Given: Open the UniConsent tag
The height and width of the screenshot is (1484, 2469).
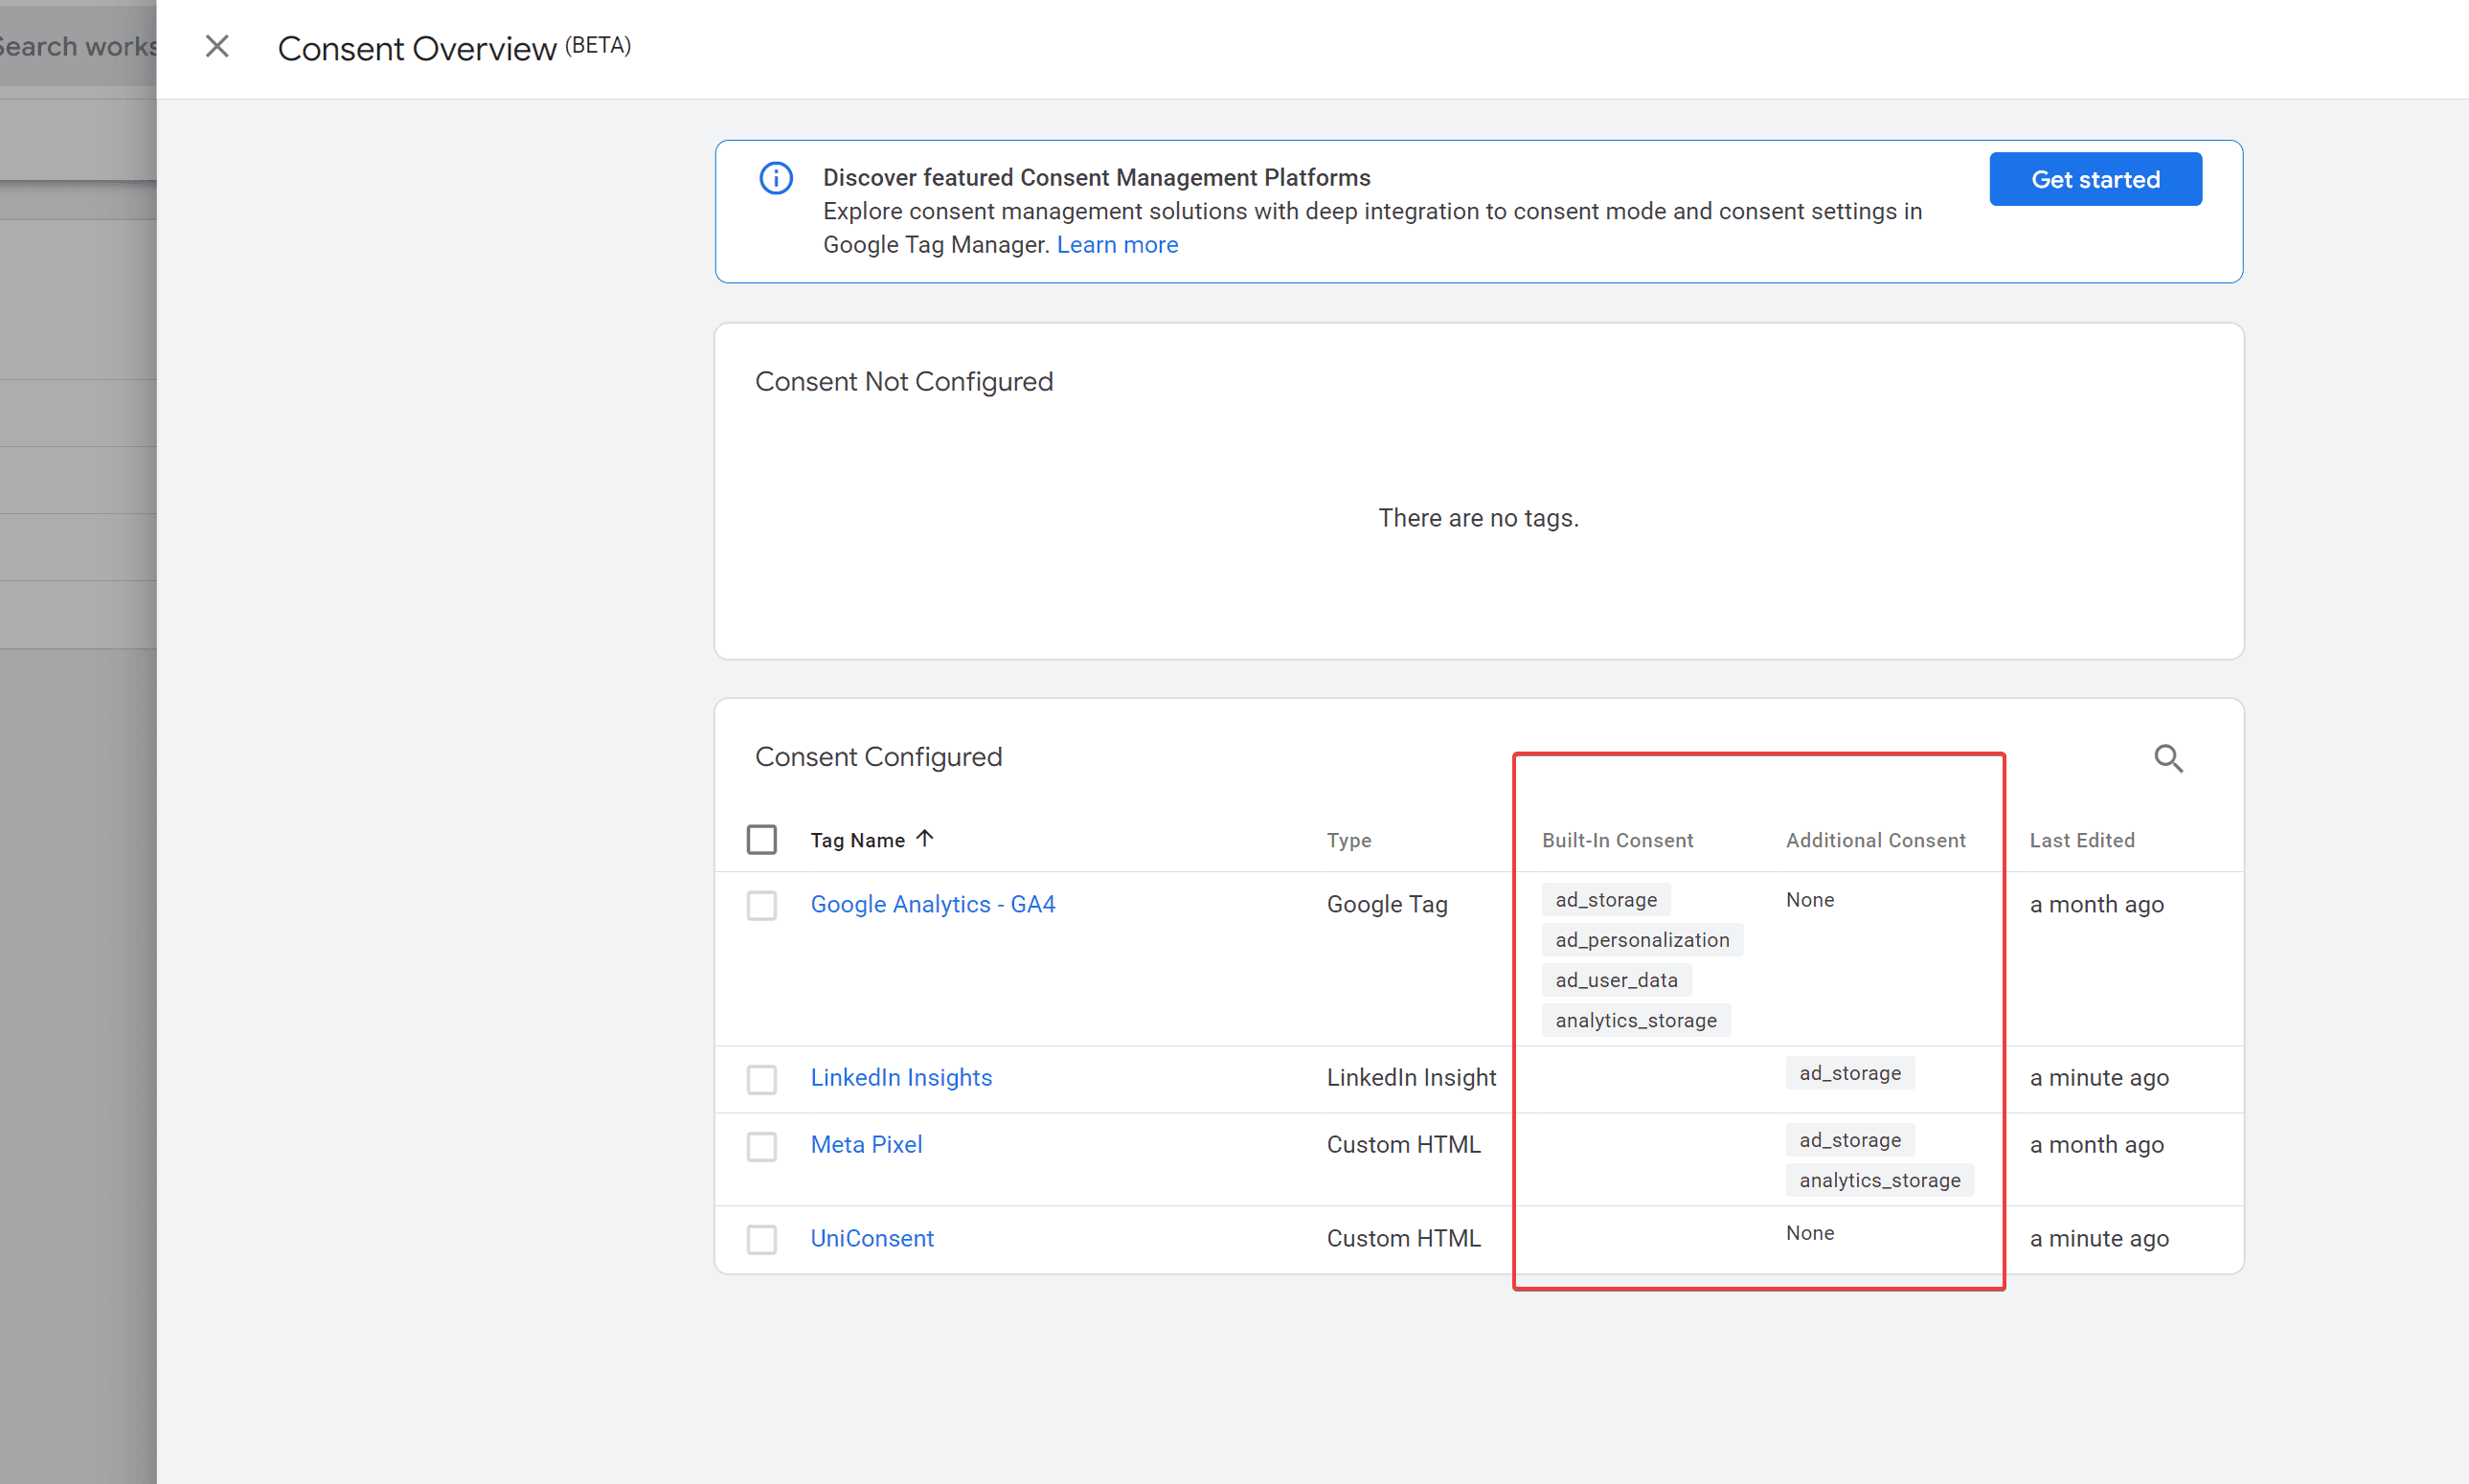Looking at the screenshot, I should click(x=872, y=1238).
